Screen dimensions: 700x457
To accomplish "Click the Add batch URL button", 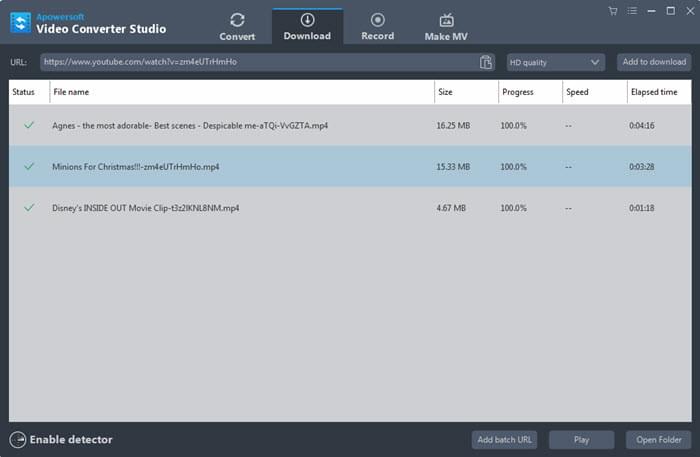I will [507, 439].
